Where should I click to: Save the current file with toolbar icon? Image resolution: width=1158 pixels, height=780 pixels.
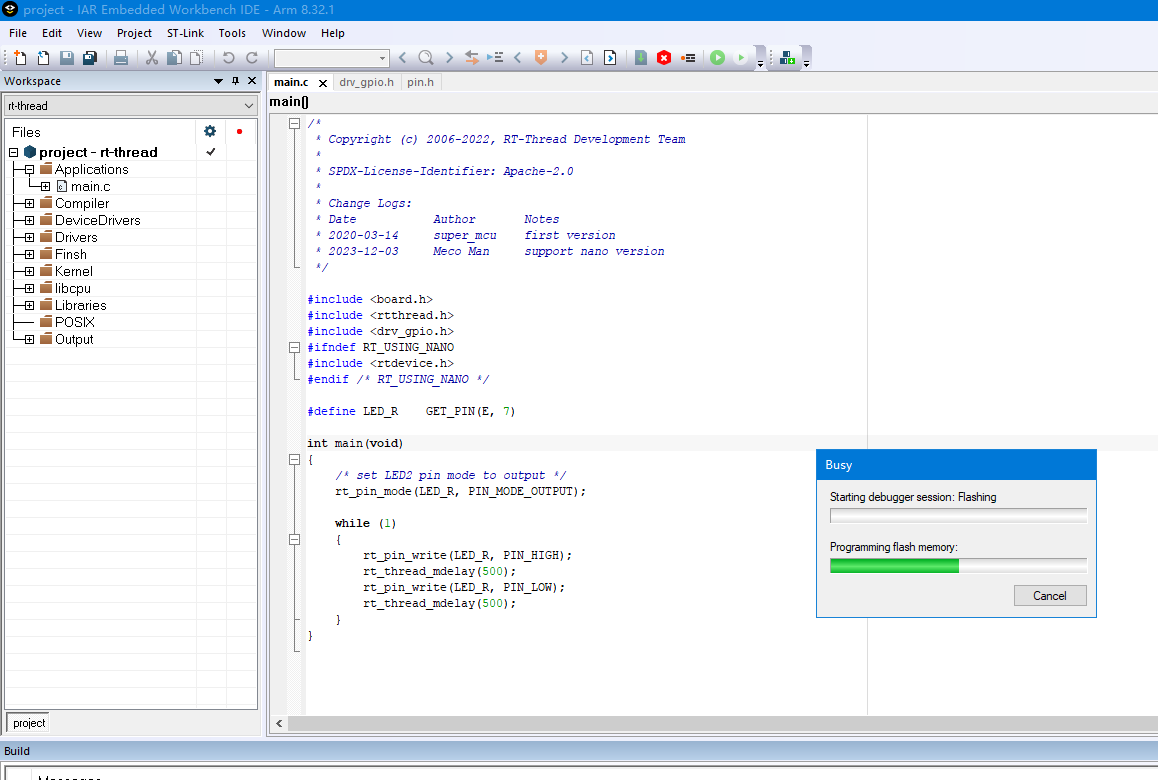pos(66,58)
